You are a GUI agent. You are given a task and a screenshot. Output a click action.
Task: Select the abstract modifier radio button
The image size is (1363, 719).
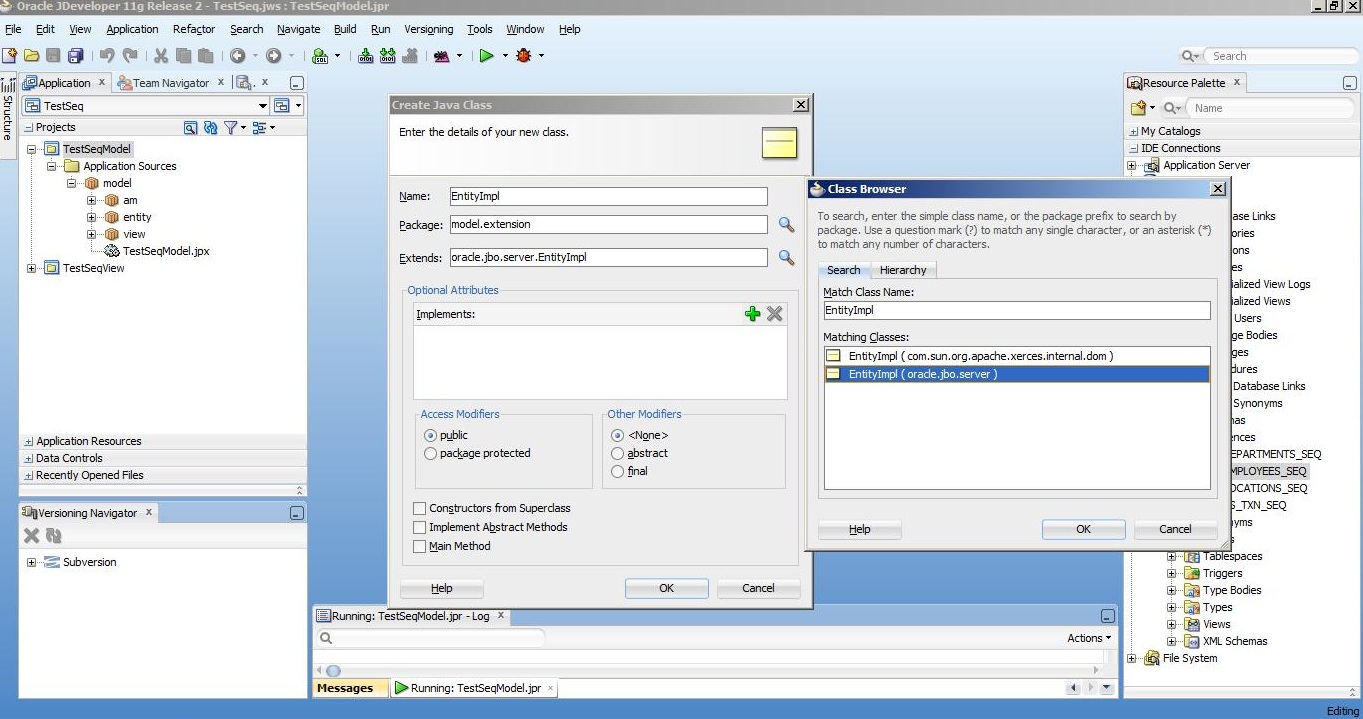[x=618, y=453]
